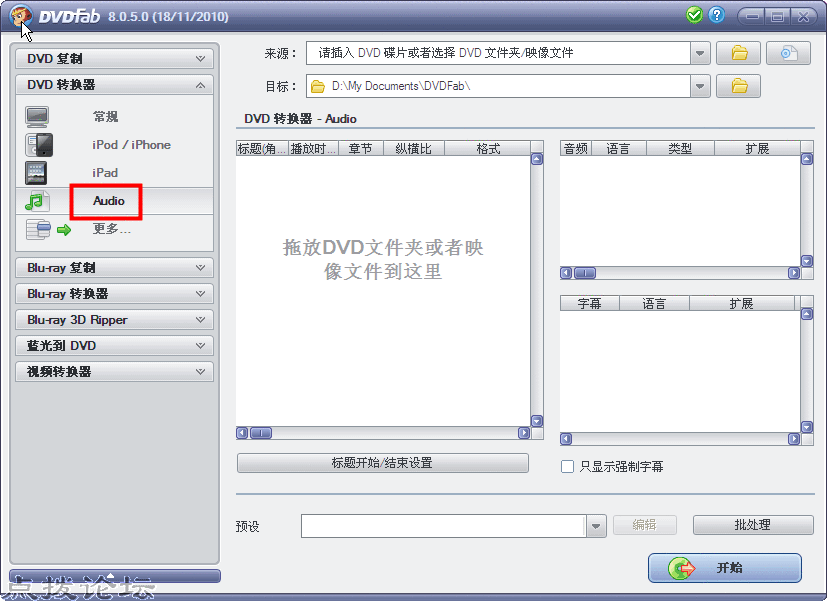The image size is (827, 601).
Task: Click the title list horizontal scrollbar thumb
Action: click(261, 433)
